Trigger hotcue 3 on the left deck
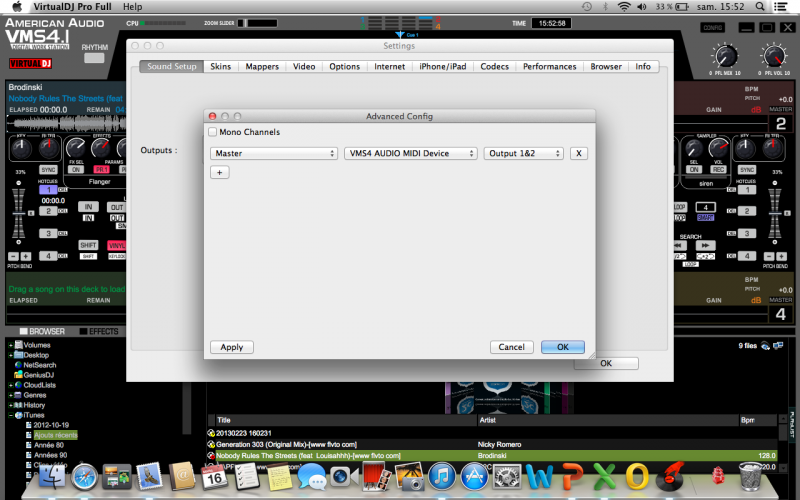Viewport: 800px width, 500px height. (48, 233)
